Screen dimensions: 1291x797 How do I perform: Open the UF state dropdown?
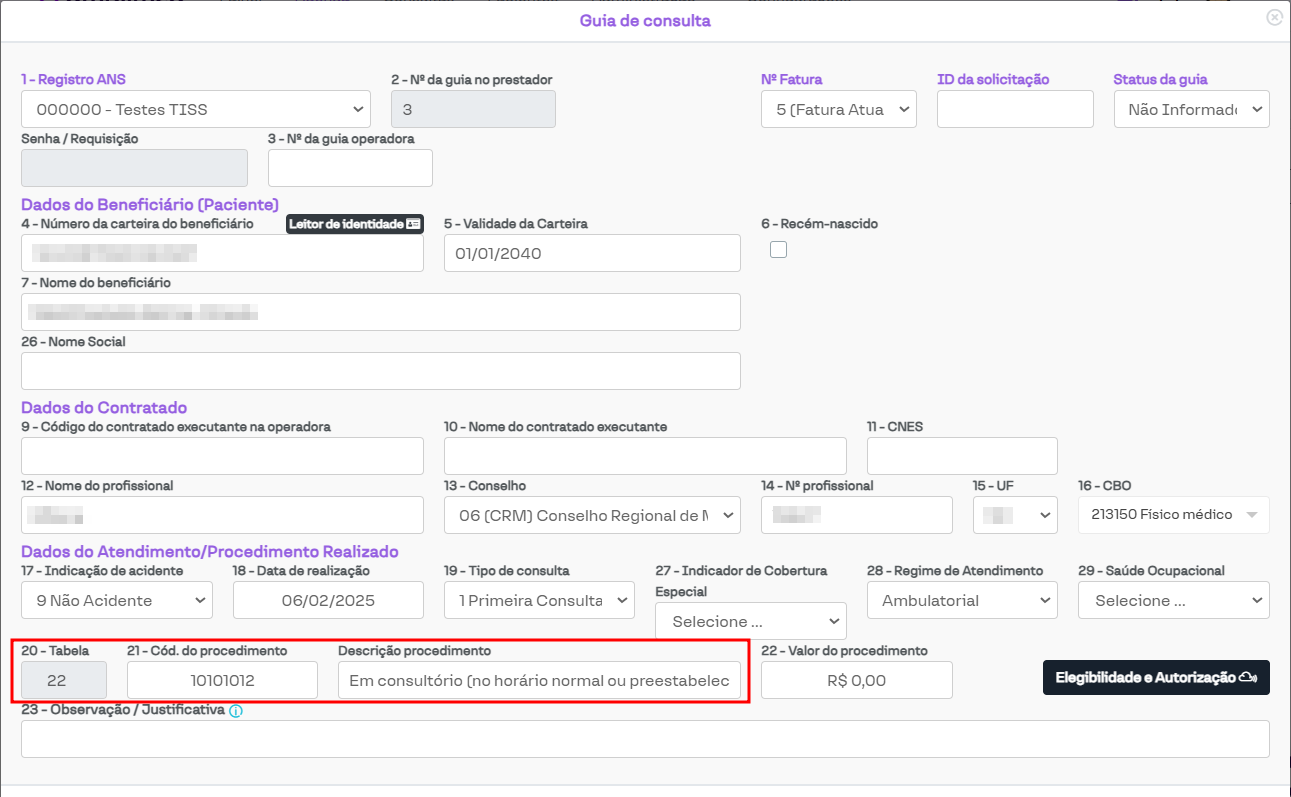(1014, 515)
